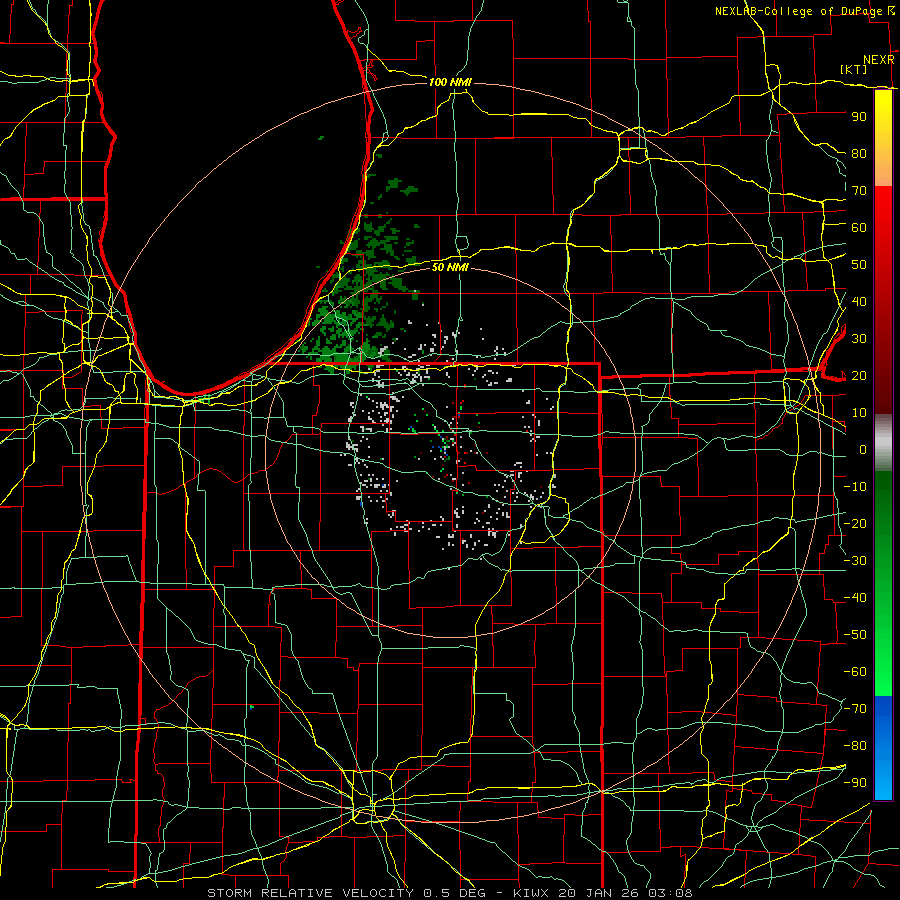Image resolution: width=900 pixels, height=900 pixels.
Task: Select the 50 NMI range ring label
Action: pos(450,267)
